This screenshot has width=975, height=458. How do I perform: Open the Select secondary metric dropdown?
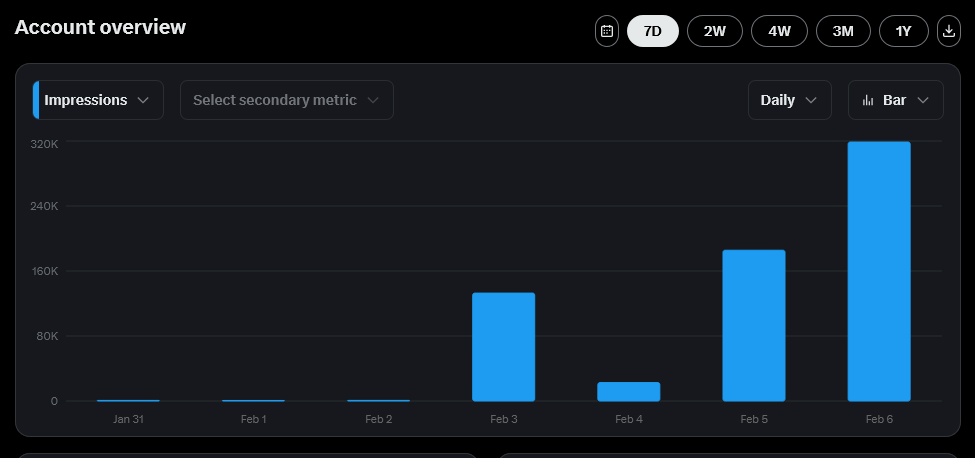click(x=287, y=100)
